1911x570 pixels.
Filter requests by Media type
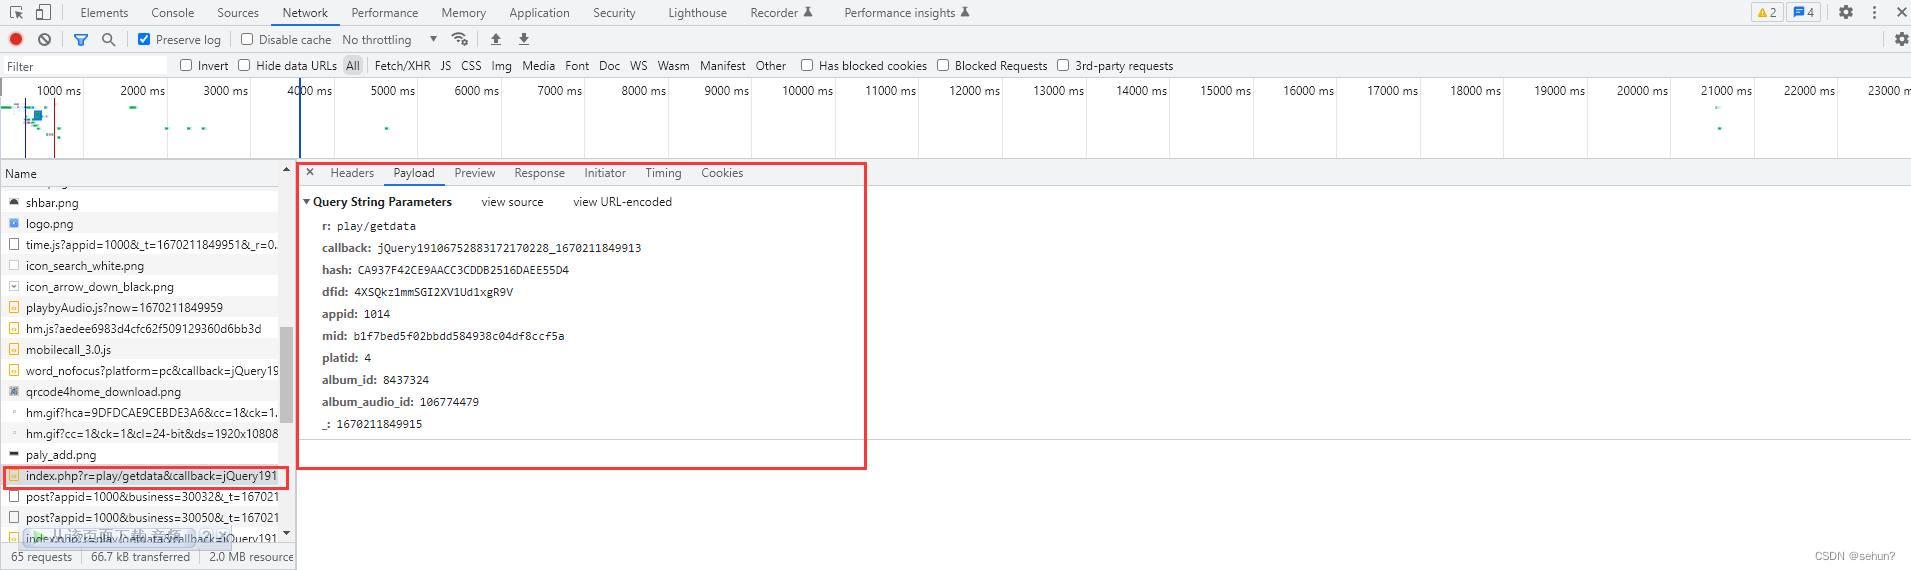(538, 65)
